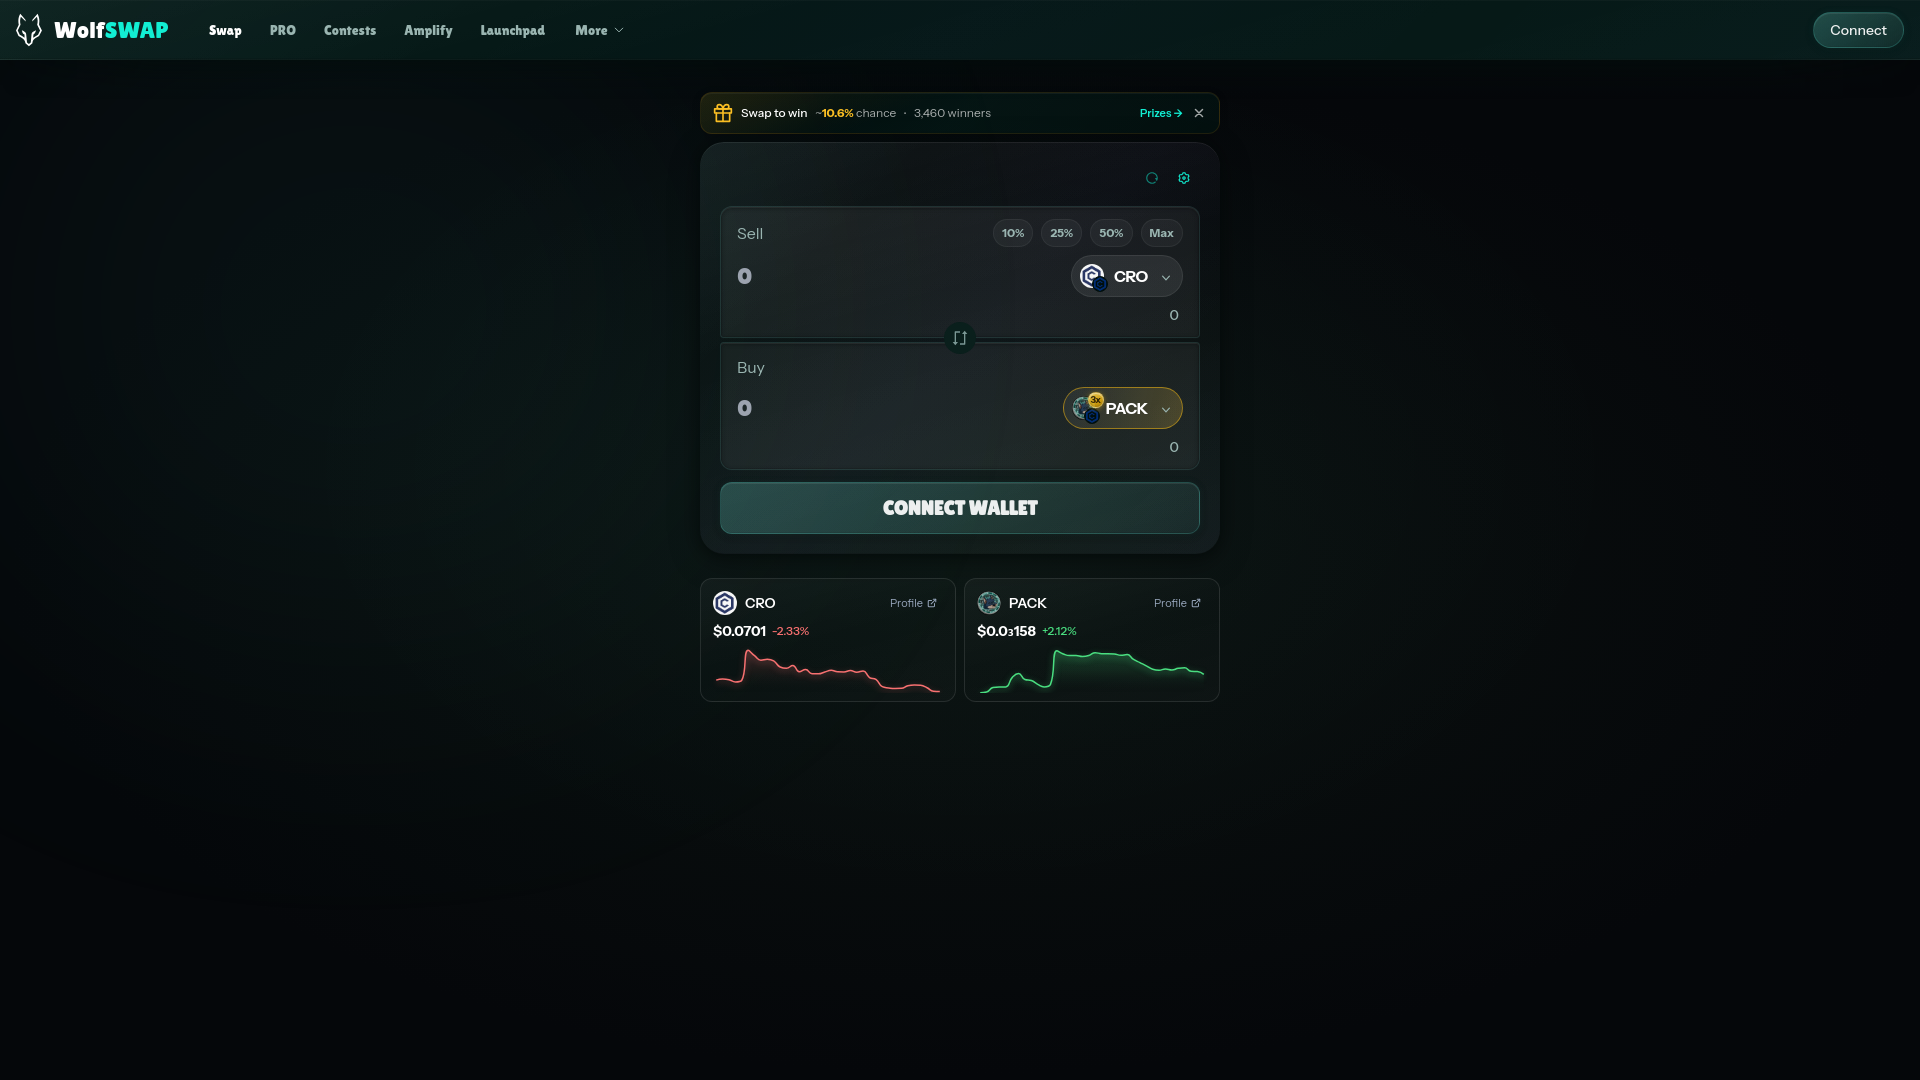Click the CRO price chart
1920x1080 pixels.
[x=828, y=670]
